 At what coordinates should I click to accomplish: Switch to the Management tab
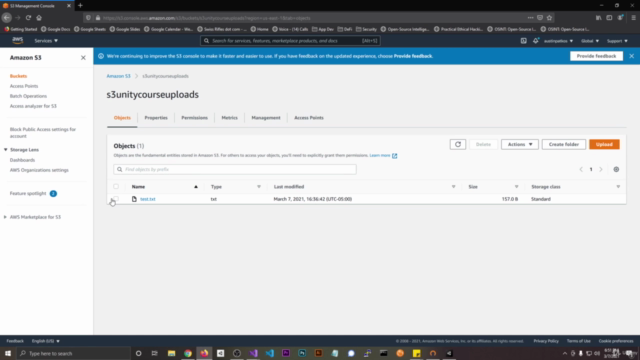[x=266, y=118]
